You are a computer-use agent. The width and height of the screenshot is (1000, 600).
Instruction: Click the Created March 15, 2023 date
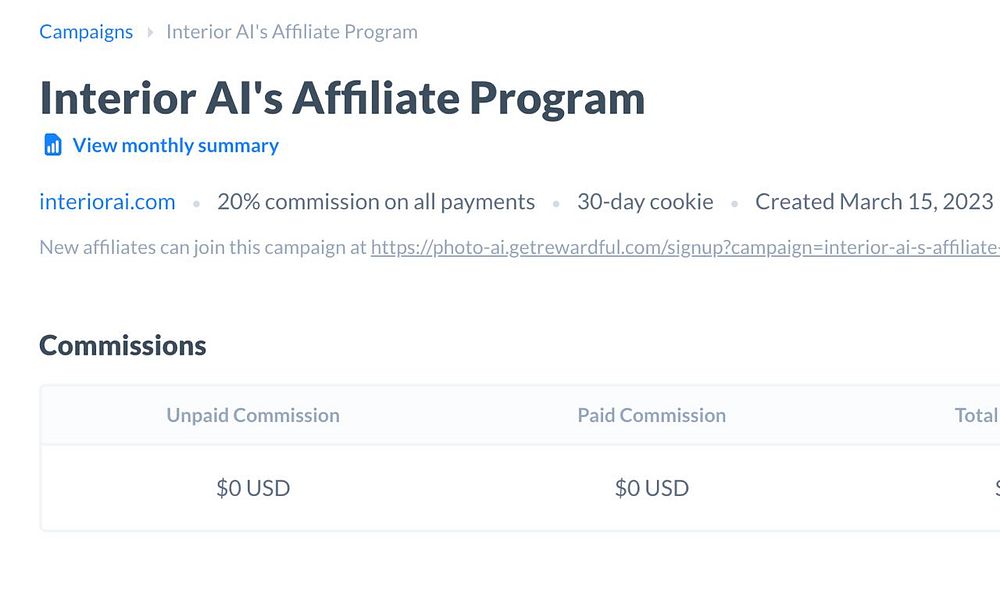pos(874,202)
